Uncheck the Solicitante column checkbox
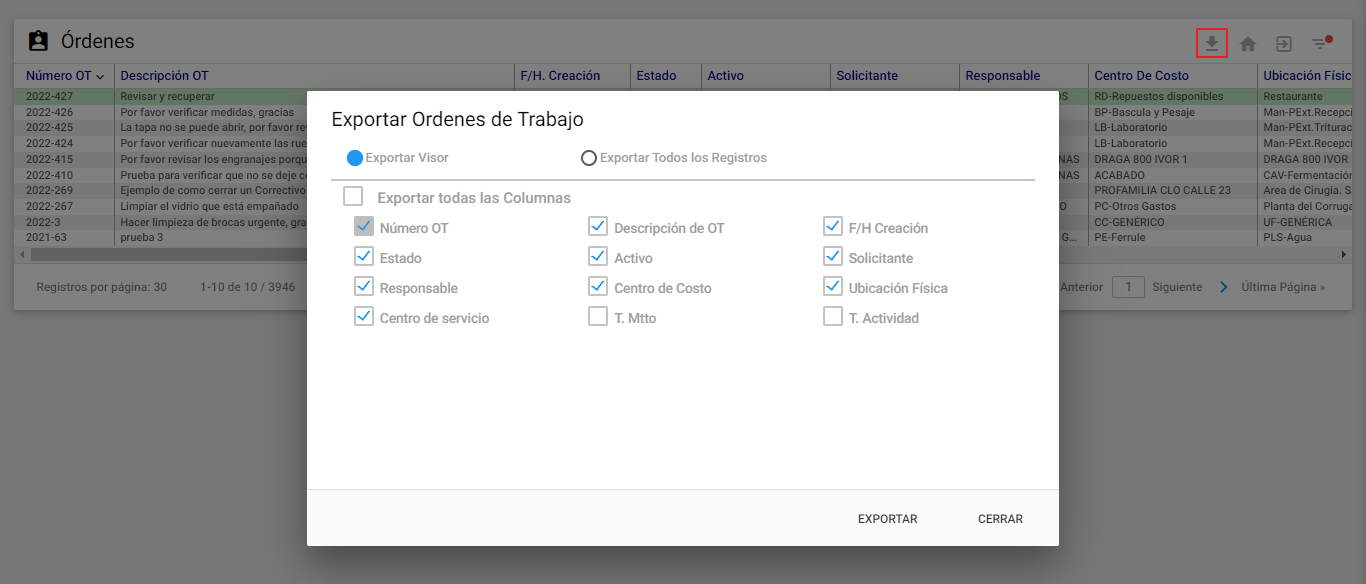The width and height of the screenshot is (1366, 584). (833, 257)
